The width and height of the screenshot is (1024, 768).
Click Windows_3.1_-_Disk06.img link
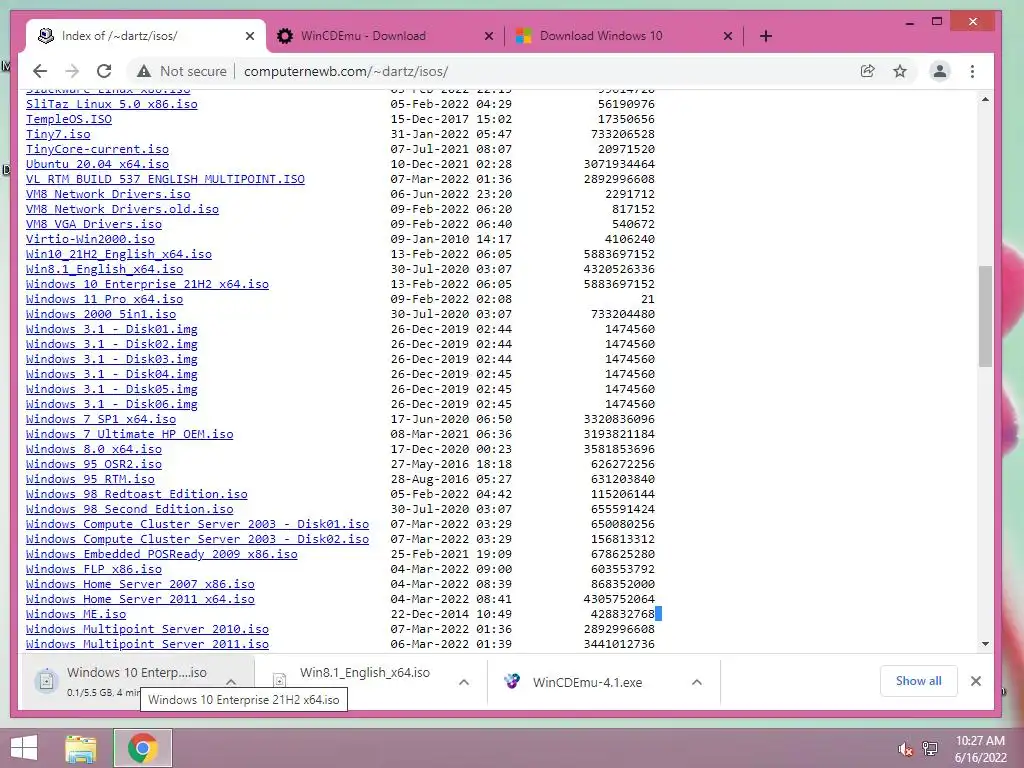pos(112,404)
